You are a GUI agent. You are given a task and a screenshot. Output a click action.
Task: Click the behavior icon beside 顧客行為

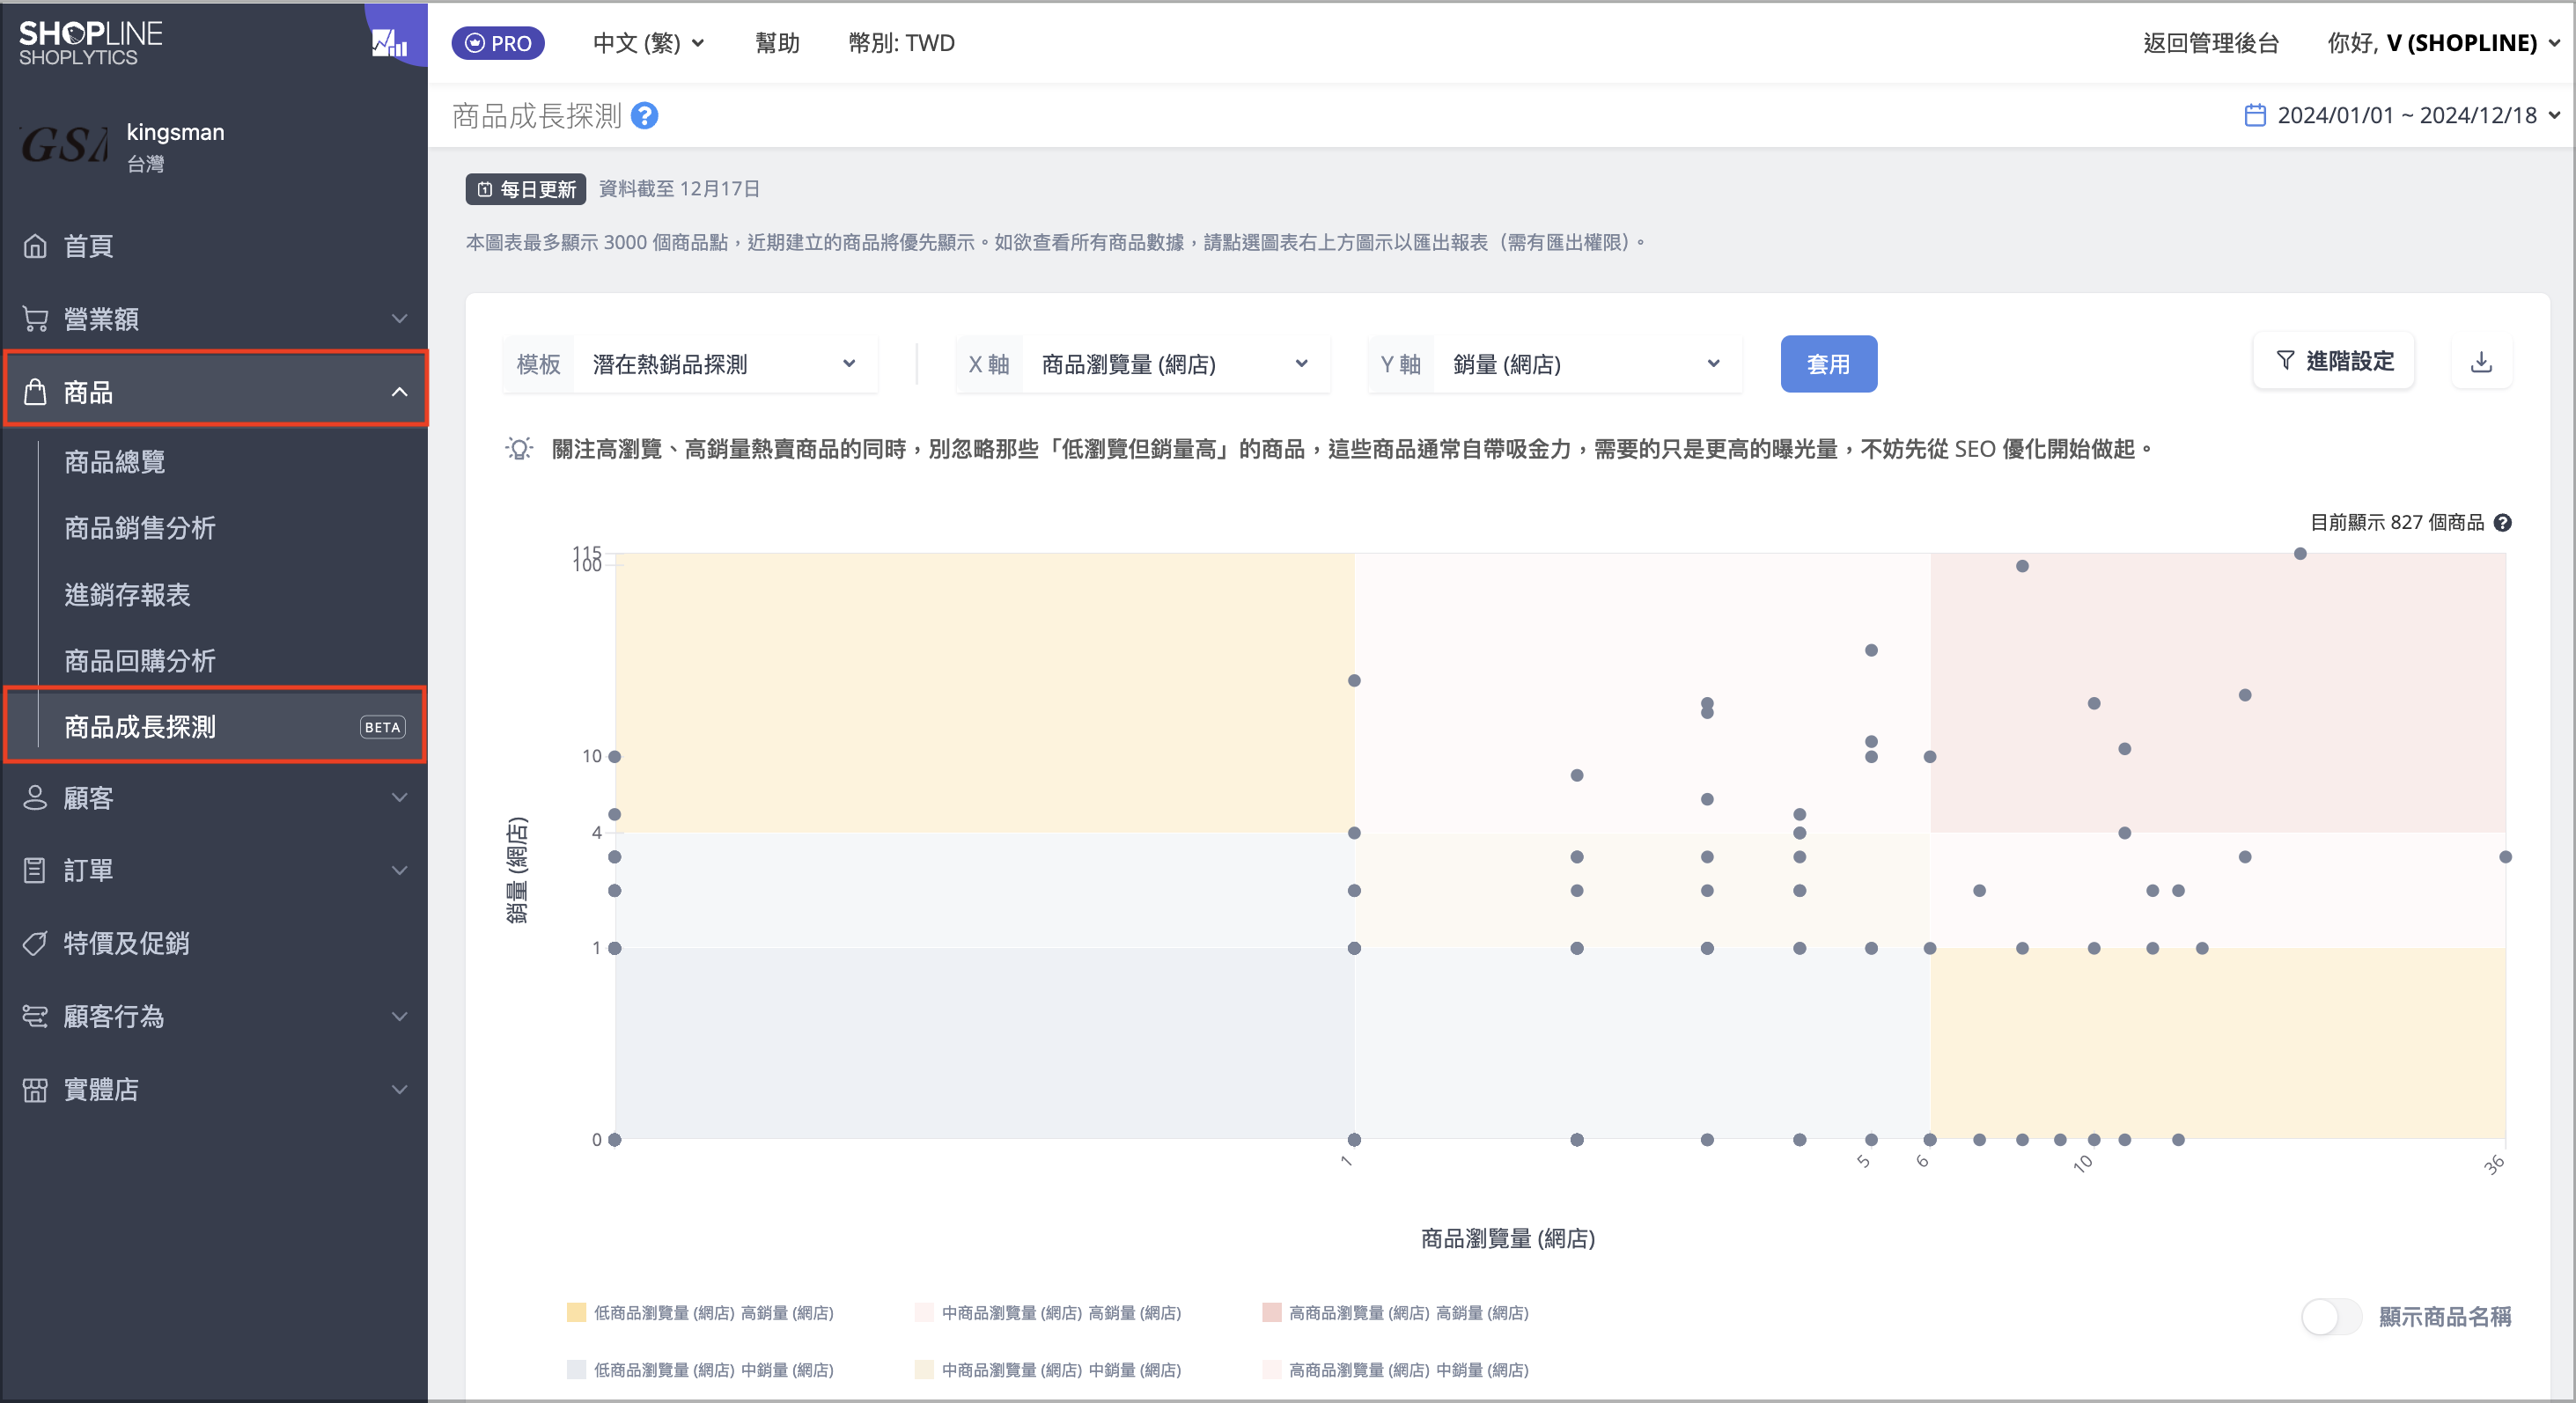(35, 1016)
